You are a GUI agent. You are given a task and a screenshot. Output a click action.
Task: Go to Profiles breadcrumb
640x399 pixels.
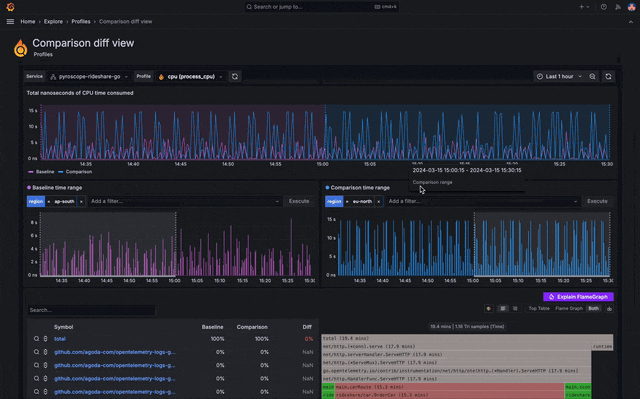[x=81, y=22]
